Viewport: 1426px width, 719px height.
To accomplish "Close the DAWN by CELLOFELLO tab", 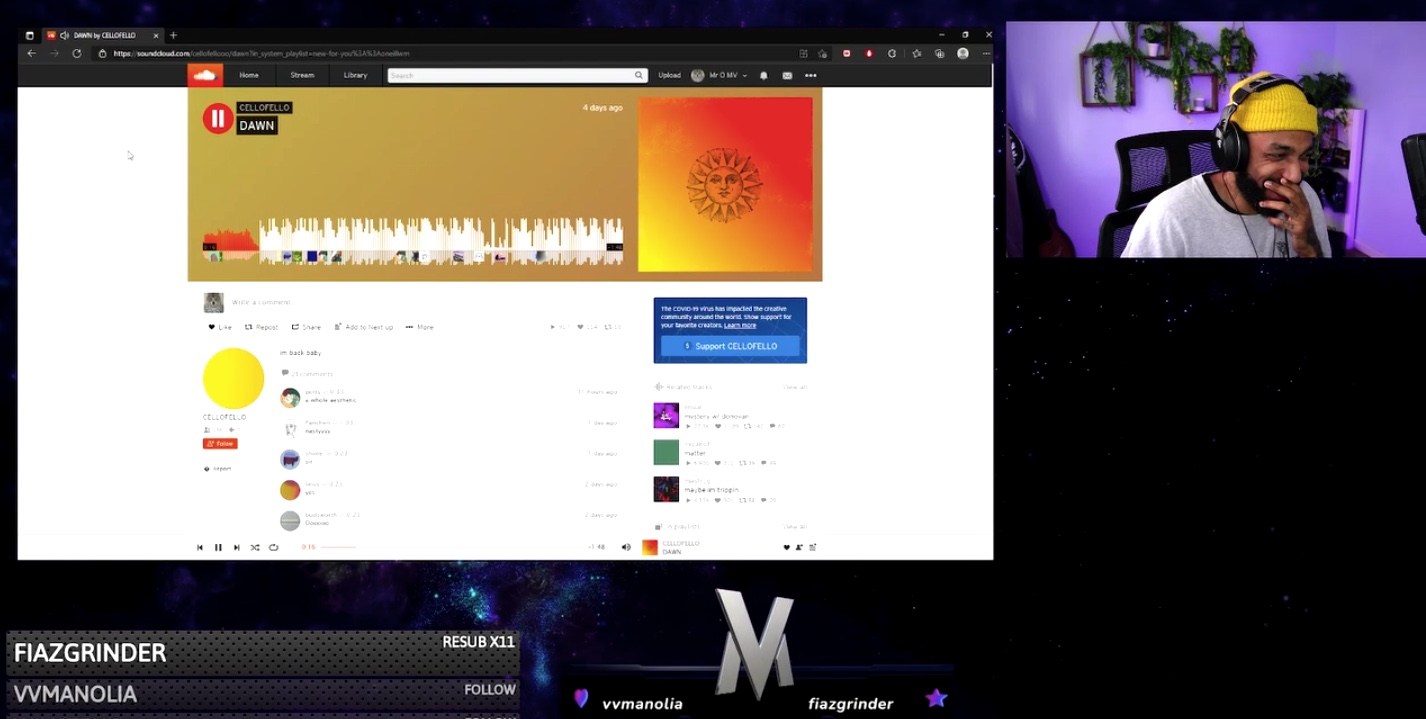I will (x=156, y=35).
